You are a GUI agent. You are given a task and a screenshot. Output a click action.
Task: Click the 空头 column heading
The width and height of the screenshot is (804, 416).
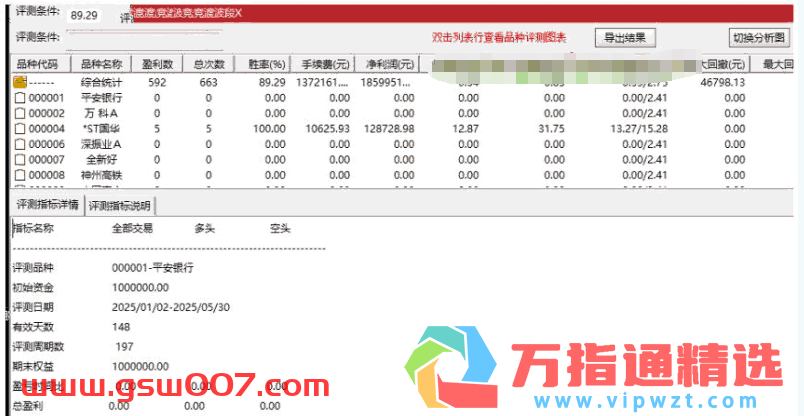[280, 229]
